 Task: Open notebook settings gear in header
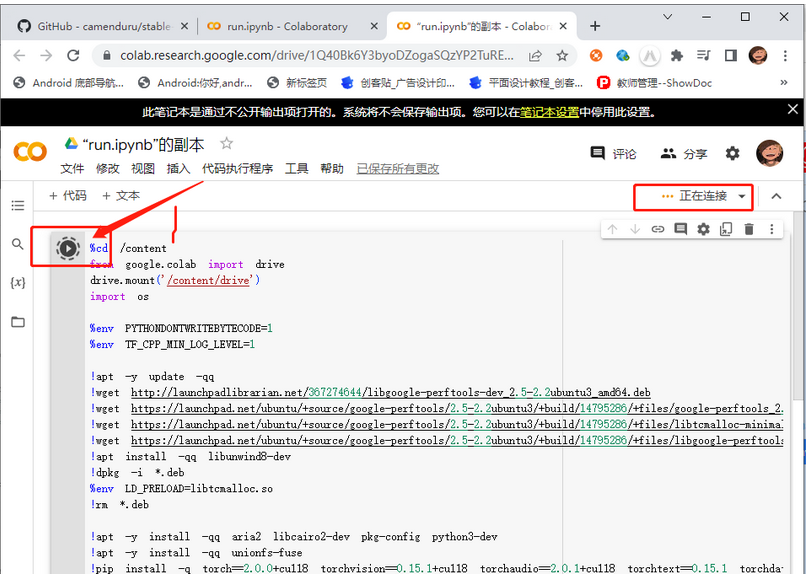tap(732, 153)
